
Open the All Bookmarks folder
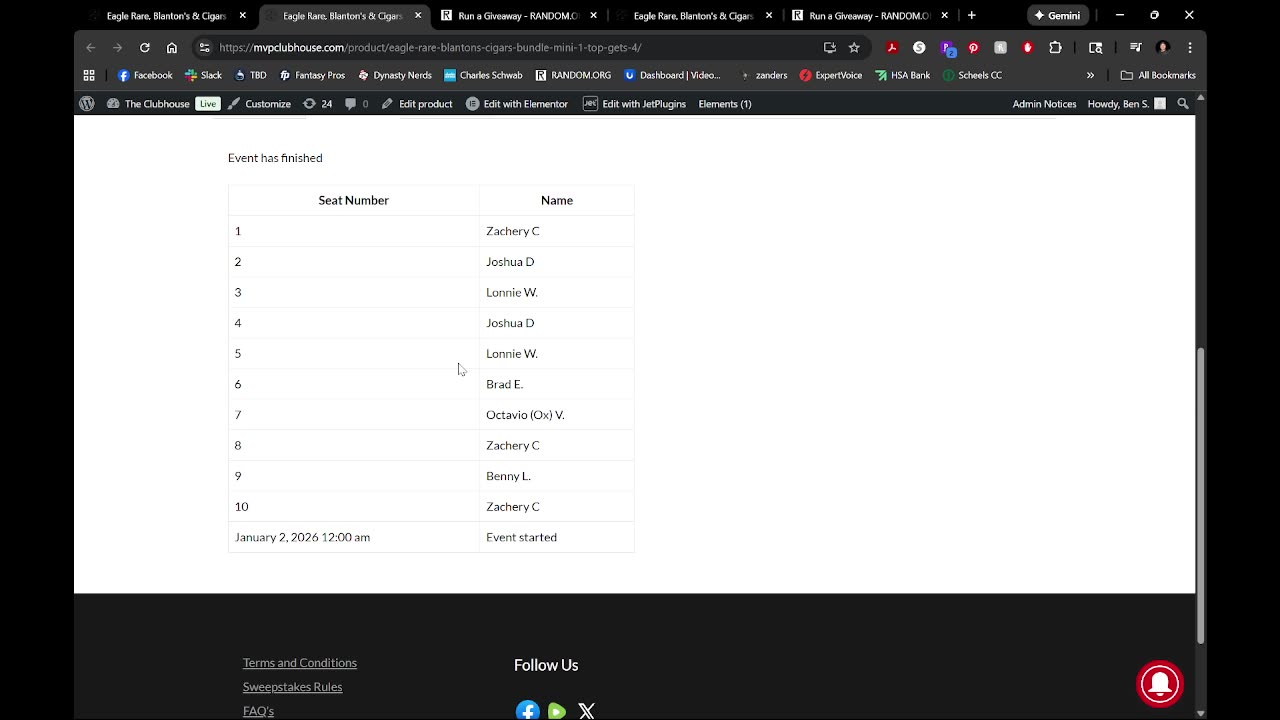(1158, 75)
